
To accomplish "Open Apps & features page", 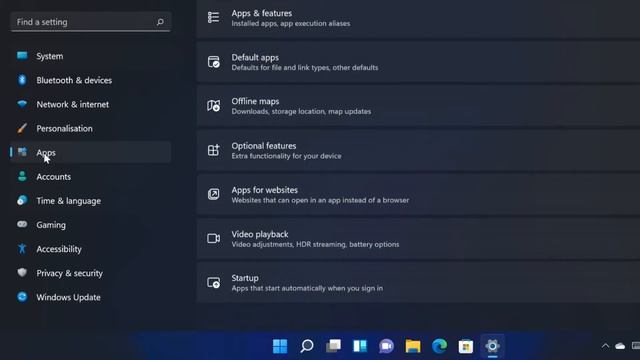I will pyautogui.click(x=418, y=19).
